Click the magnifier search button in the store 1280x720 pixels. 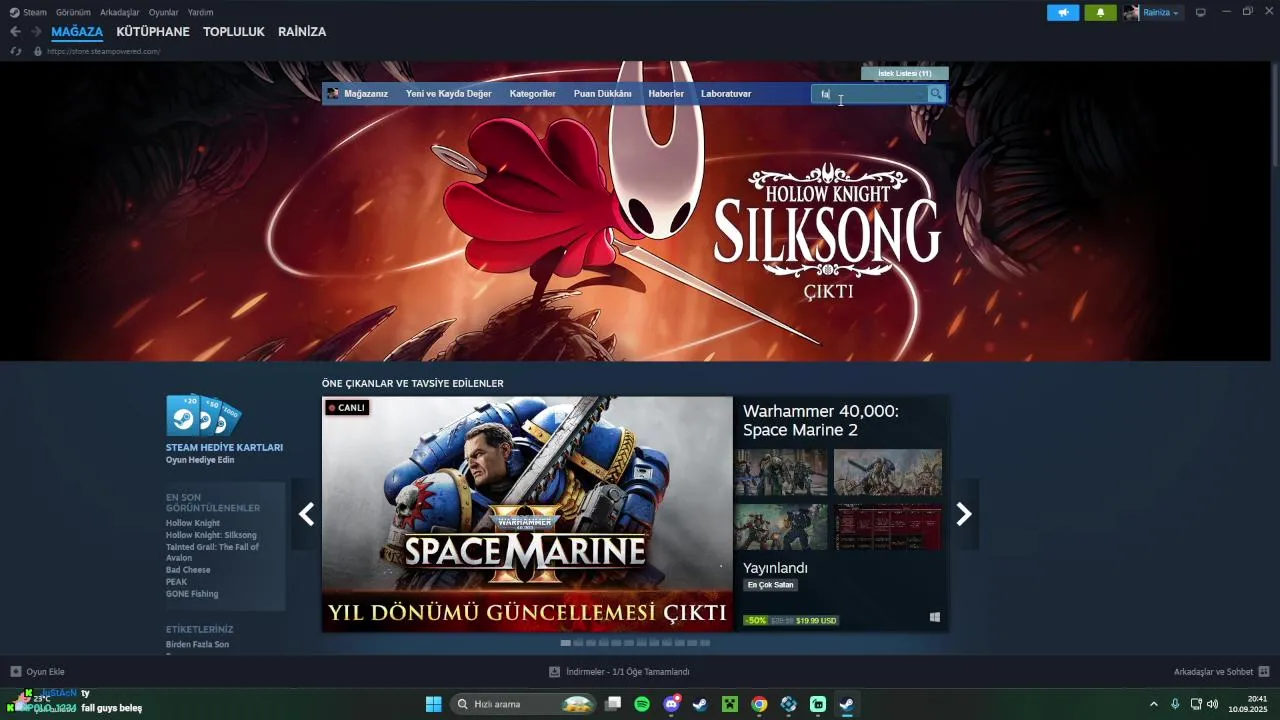coord(936,94)
